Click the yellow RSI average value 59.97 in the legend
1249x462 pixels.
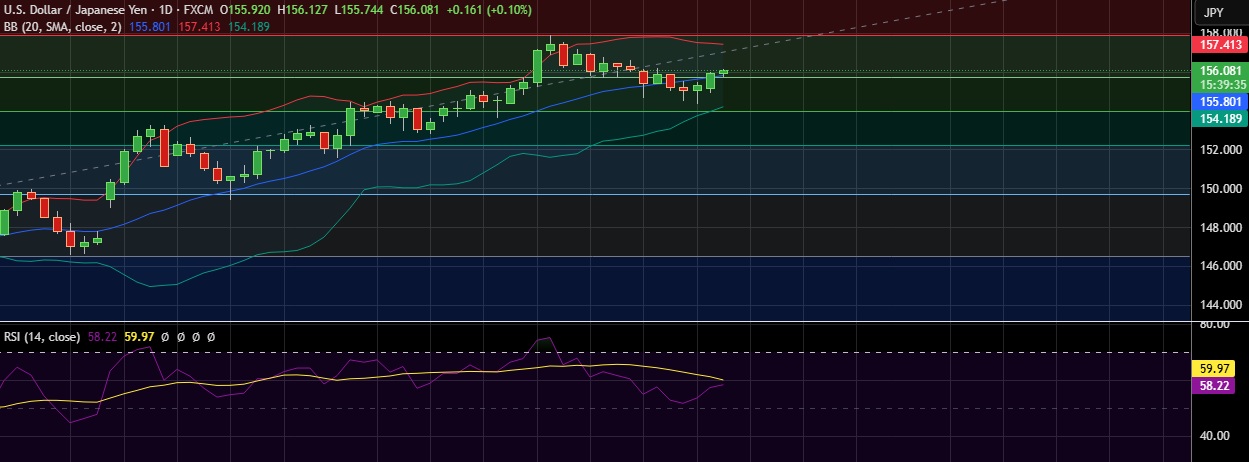[x=139, y=337]
